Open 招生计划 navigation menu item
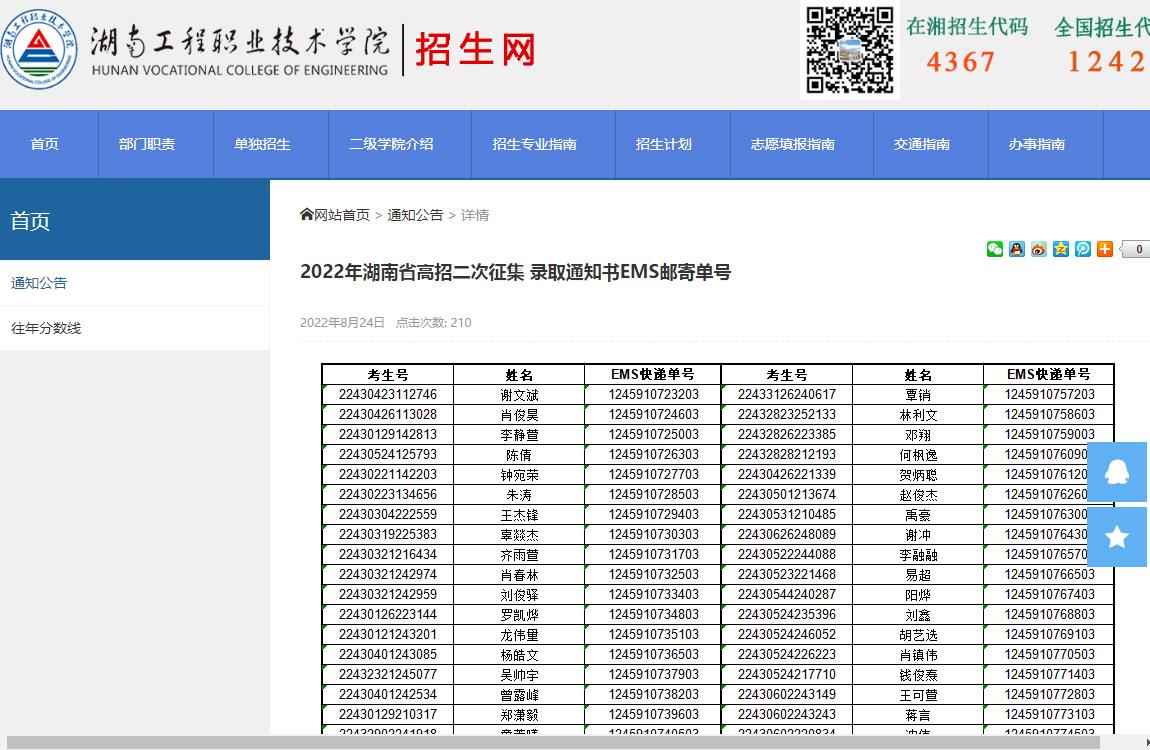This screenshot has width=1150, height=750. point(663,144)
